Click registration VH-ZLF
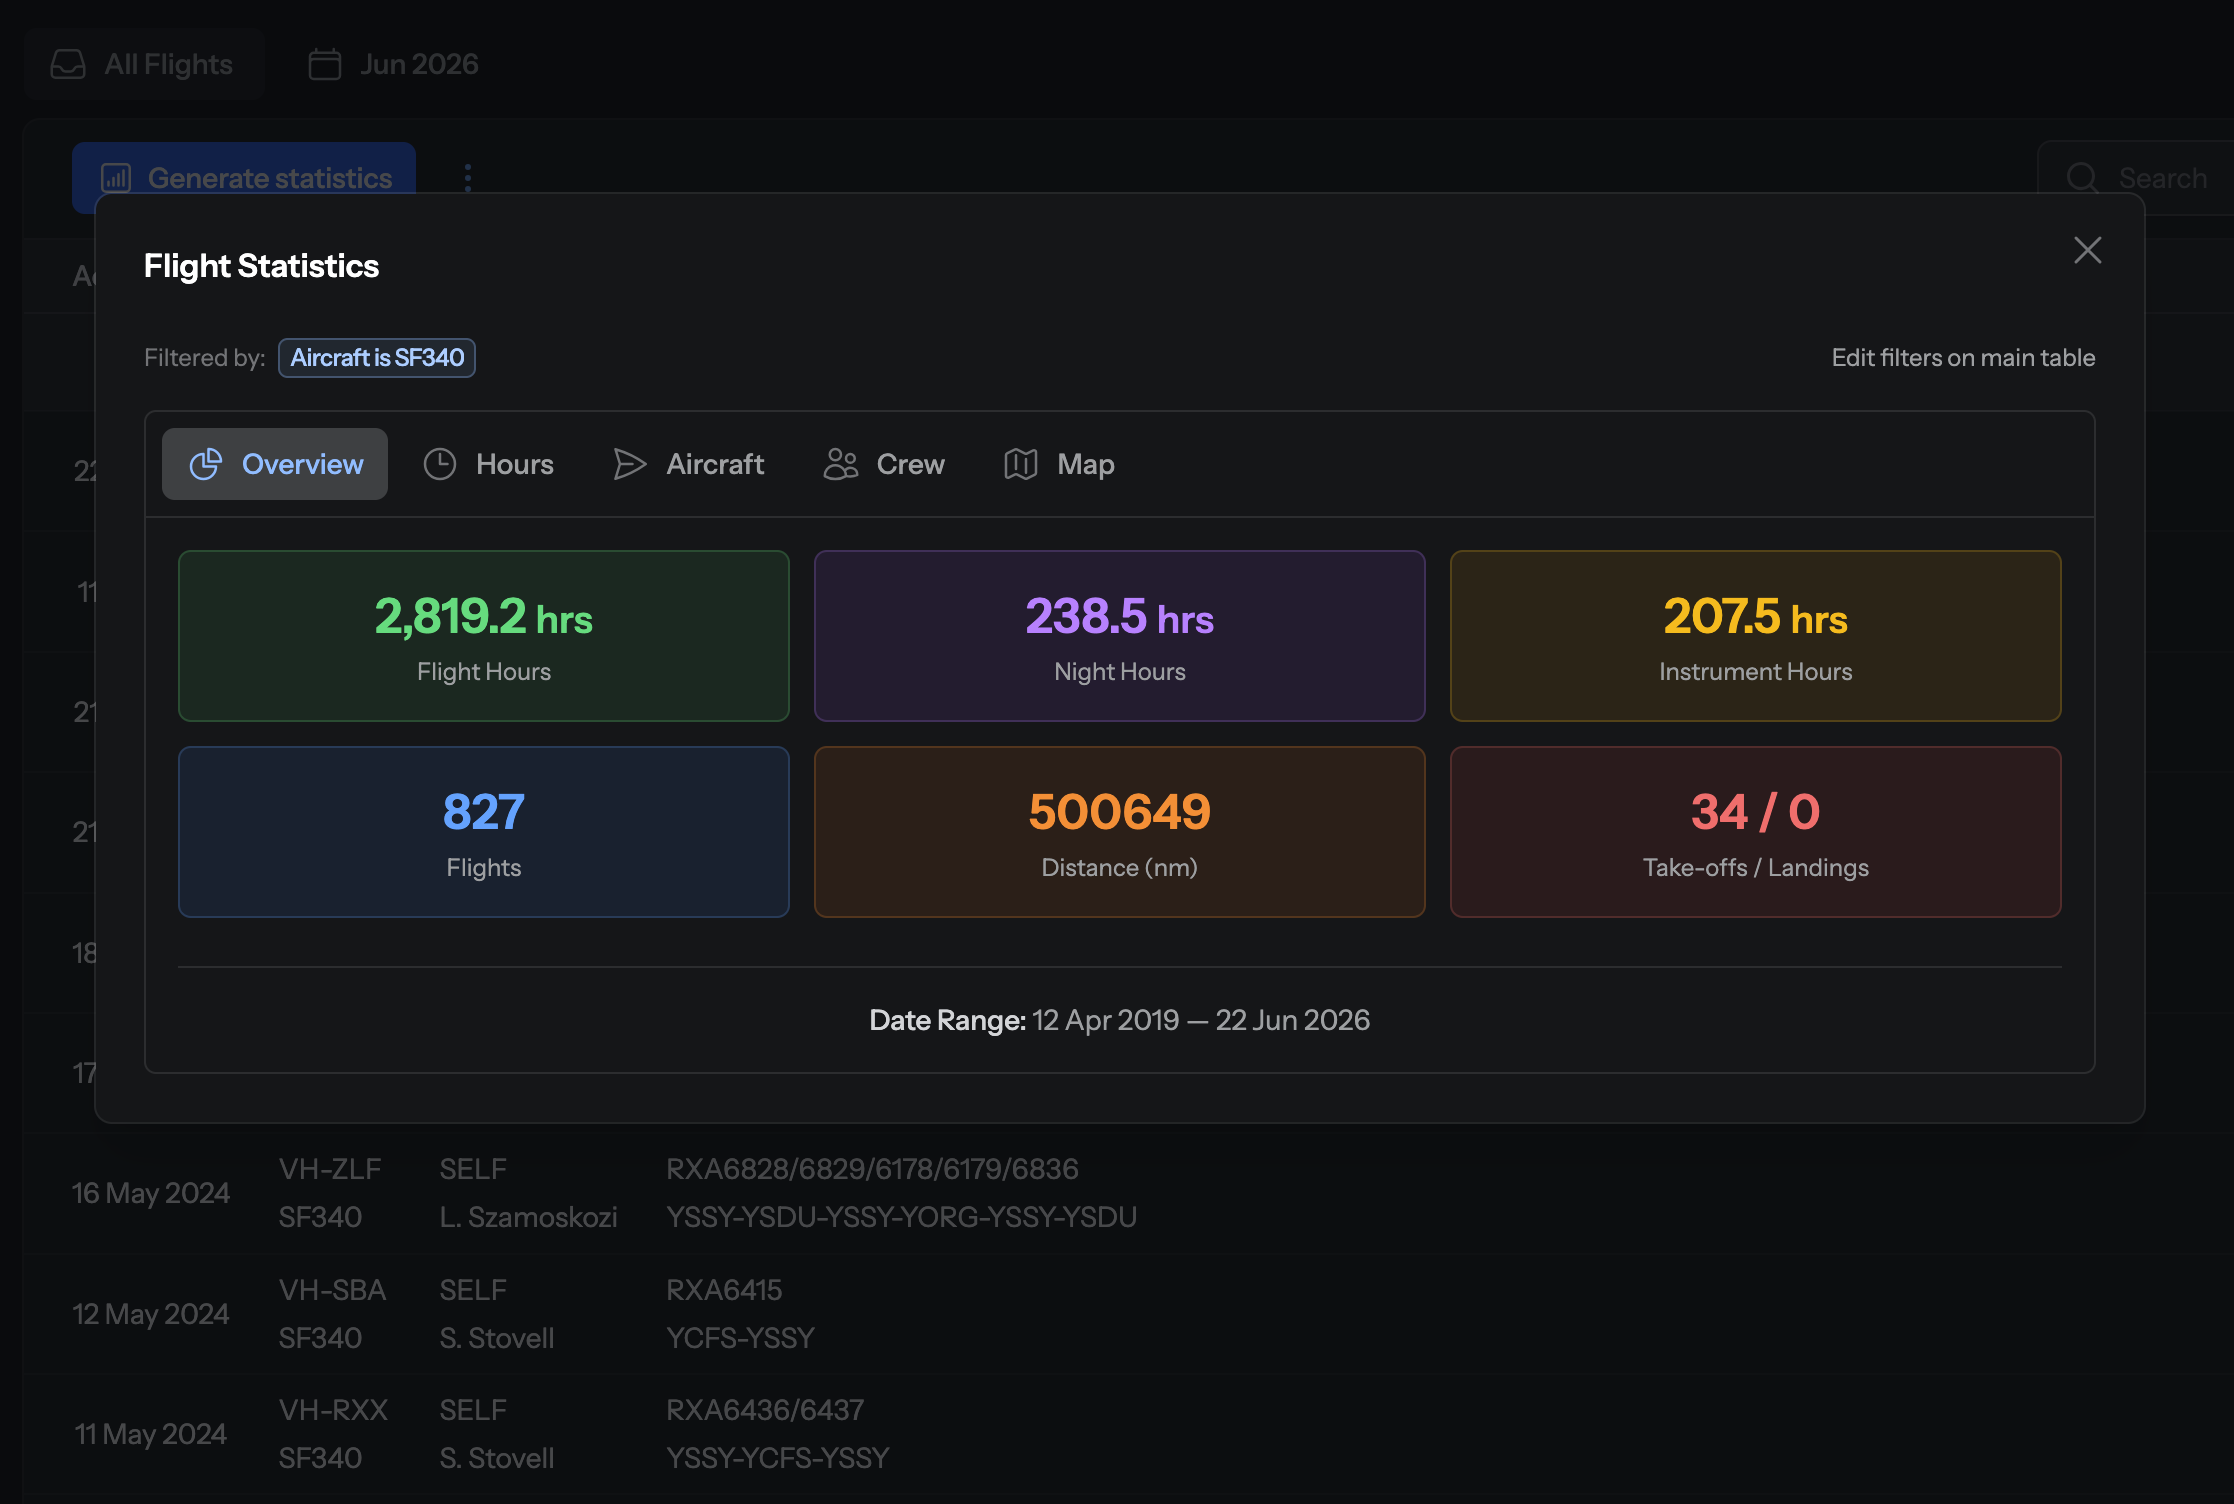The width and height of the screenshot is (2234, 1504). [x=330, y=1169]
